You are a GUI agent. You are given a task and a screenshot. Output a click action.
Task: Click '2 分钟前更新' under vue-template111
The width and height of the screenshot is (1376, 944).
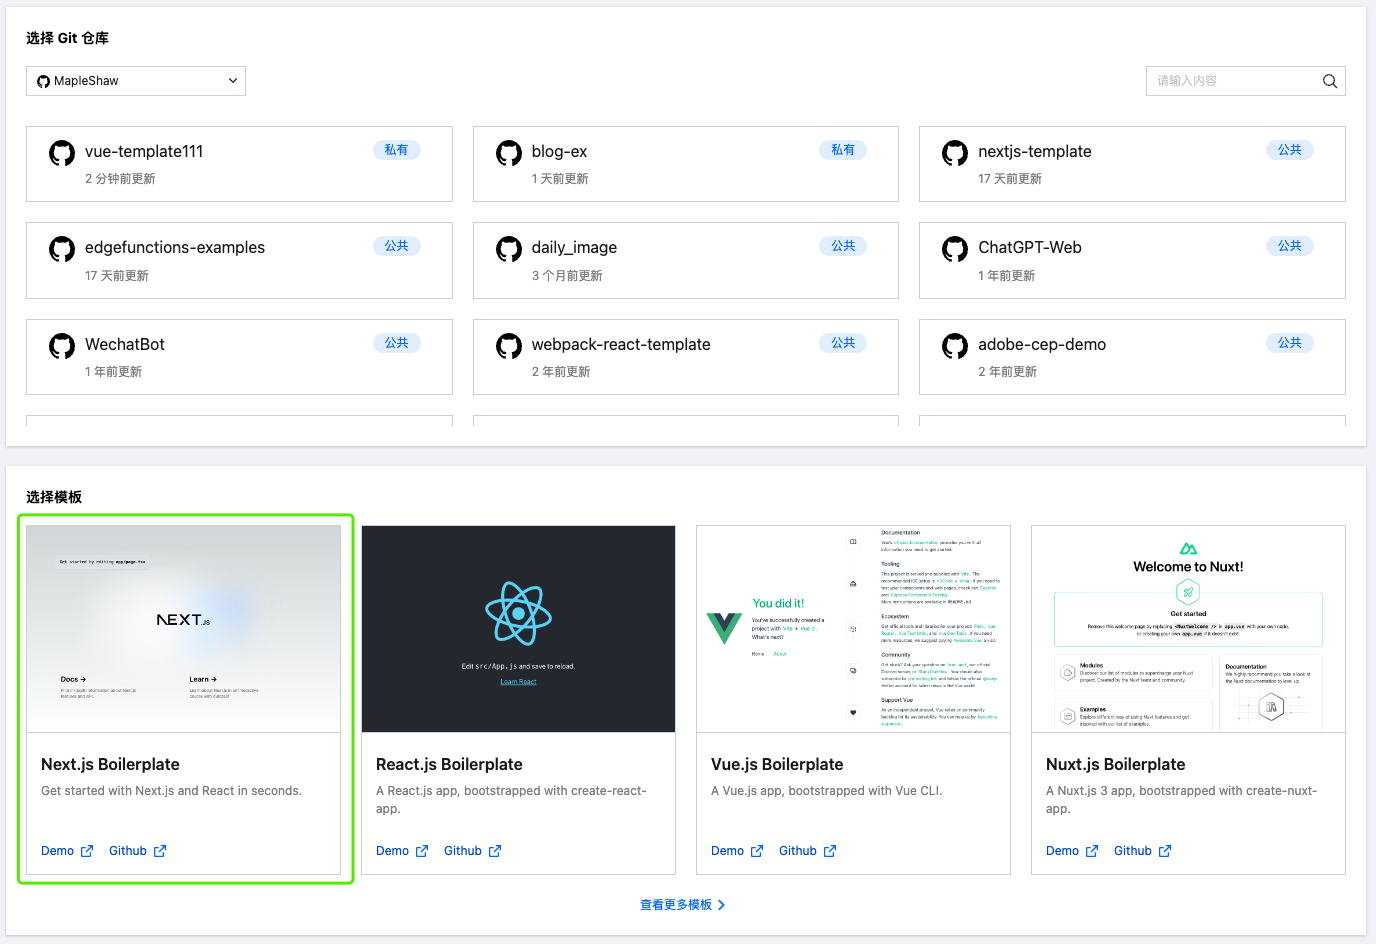[x=120, y=179]
